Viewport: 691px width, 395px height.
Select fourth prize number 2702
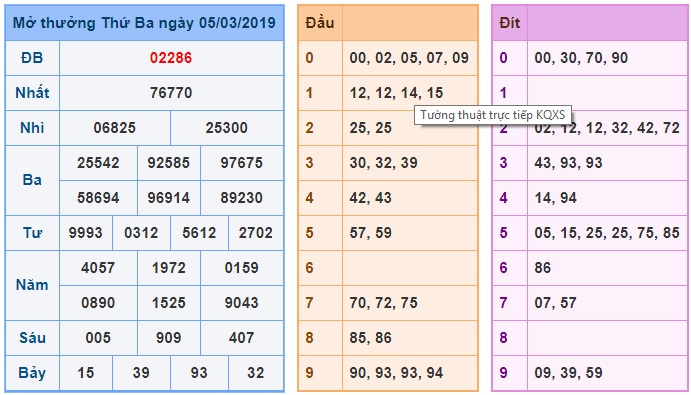[x=256, y=233]
